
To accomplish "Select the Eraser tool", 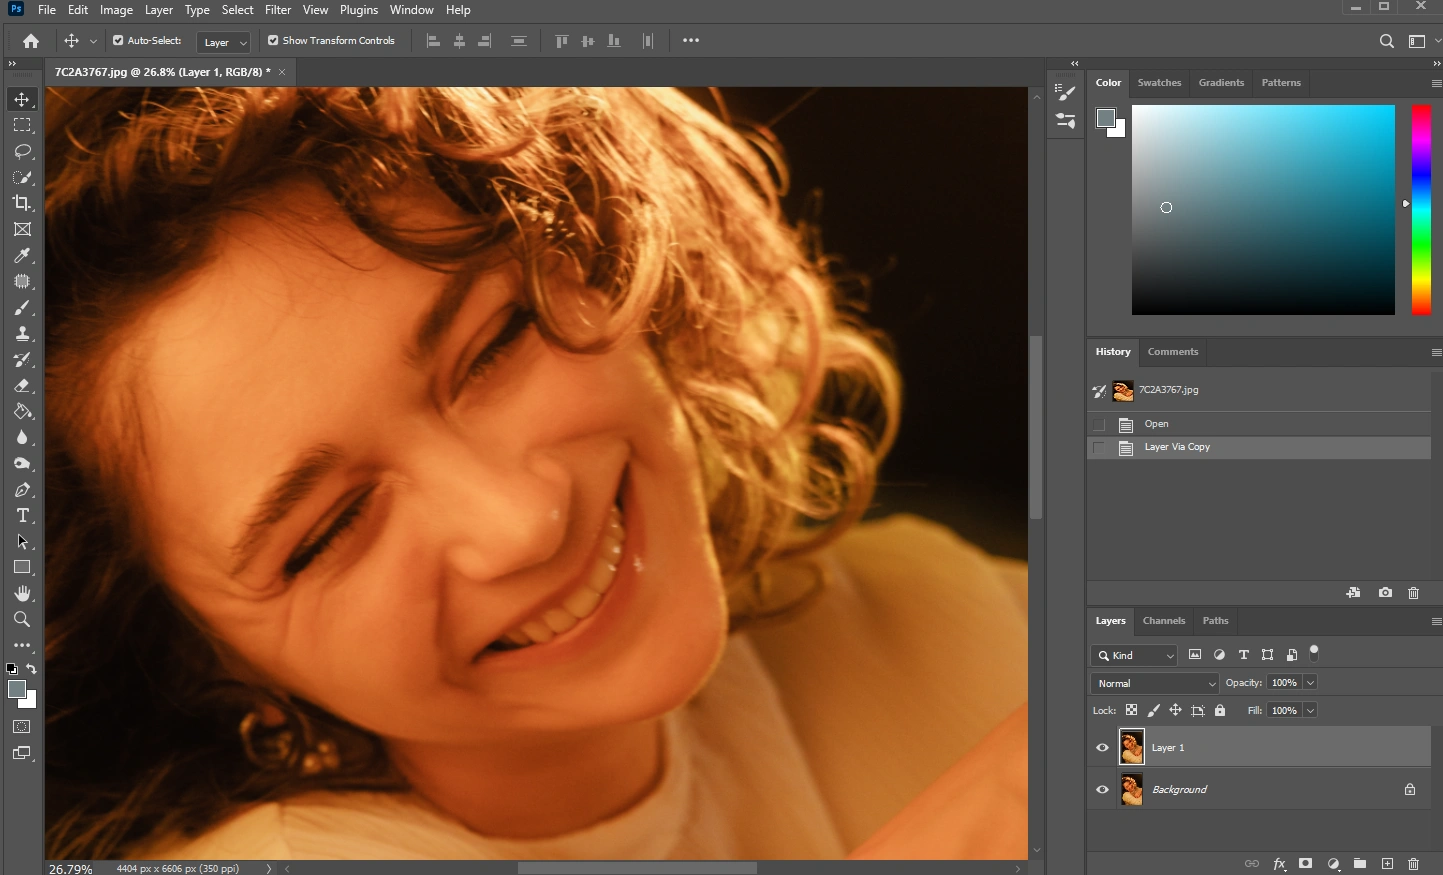I will point(22,386).
